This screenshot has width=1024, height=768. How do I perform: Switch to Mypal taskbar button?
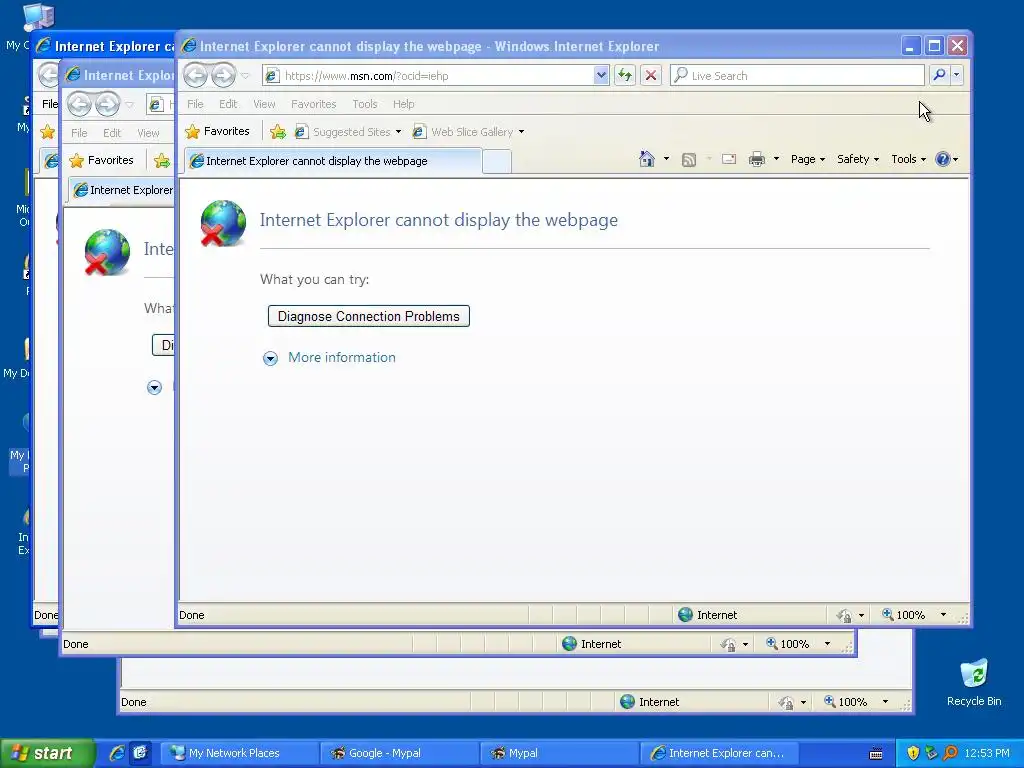tap(559, 753)
